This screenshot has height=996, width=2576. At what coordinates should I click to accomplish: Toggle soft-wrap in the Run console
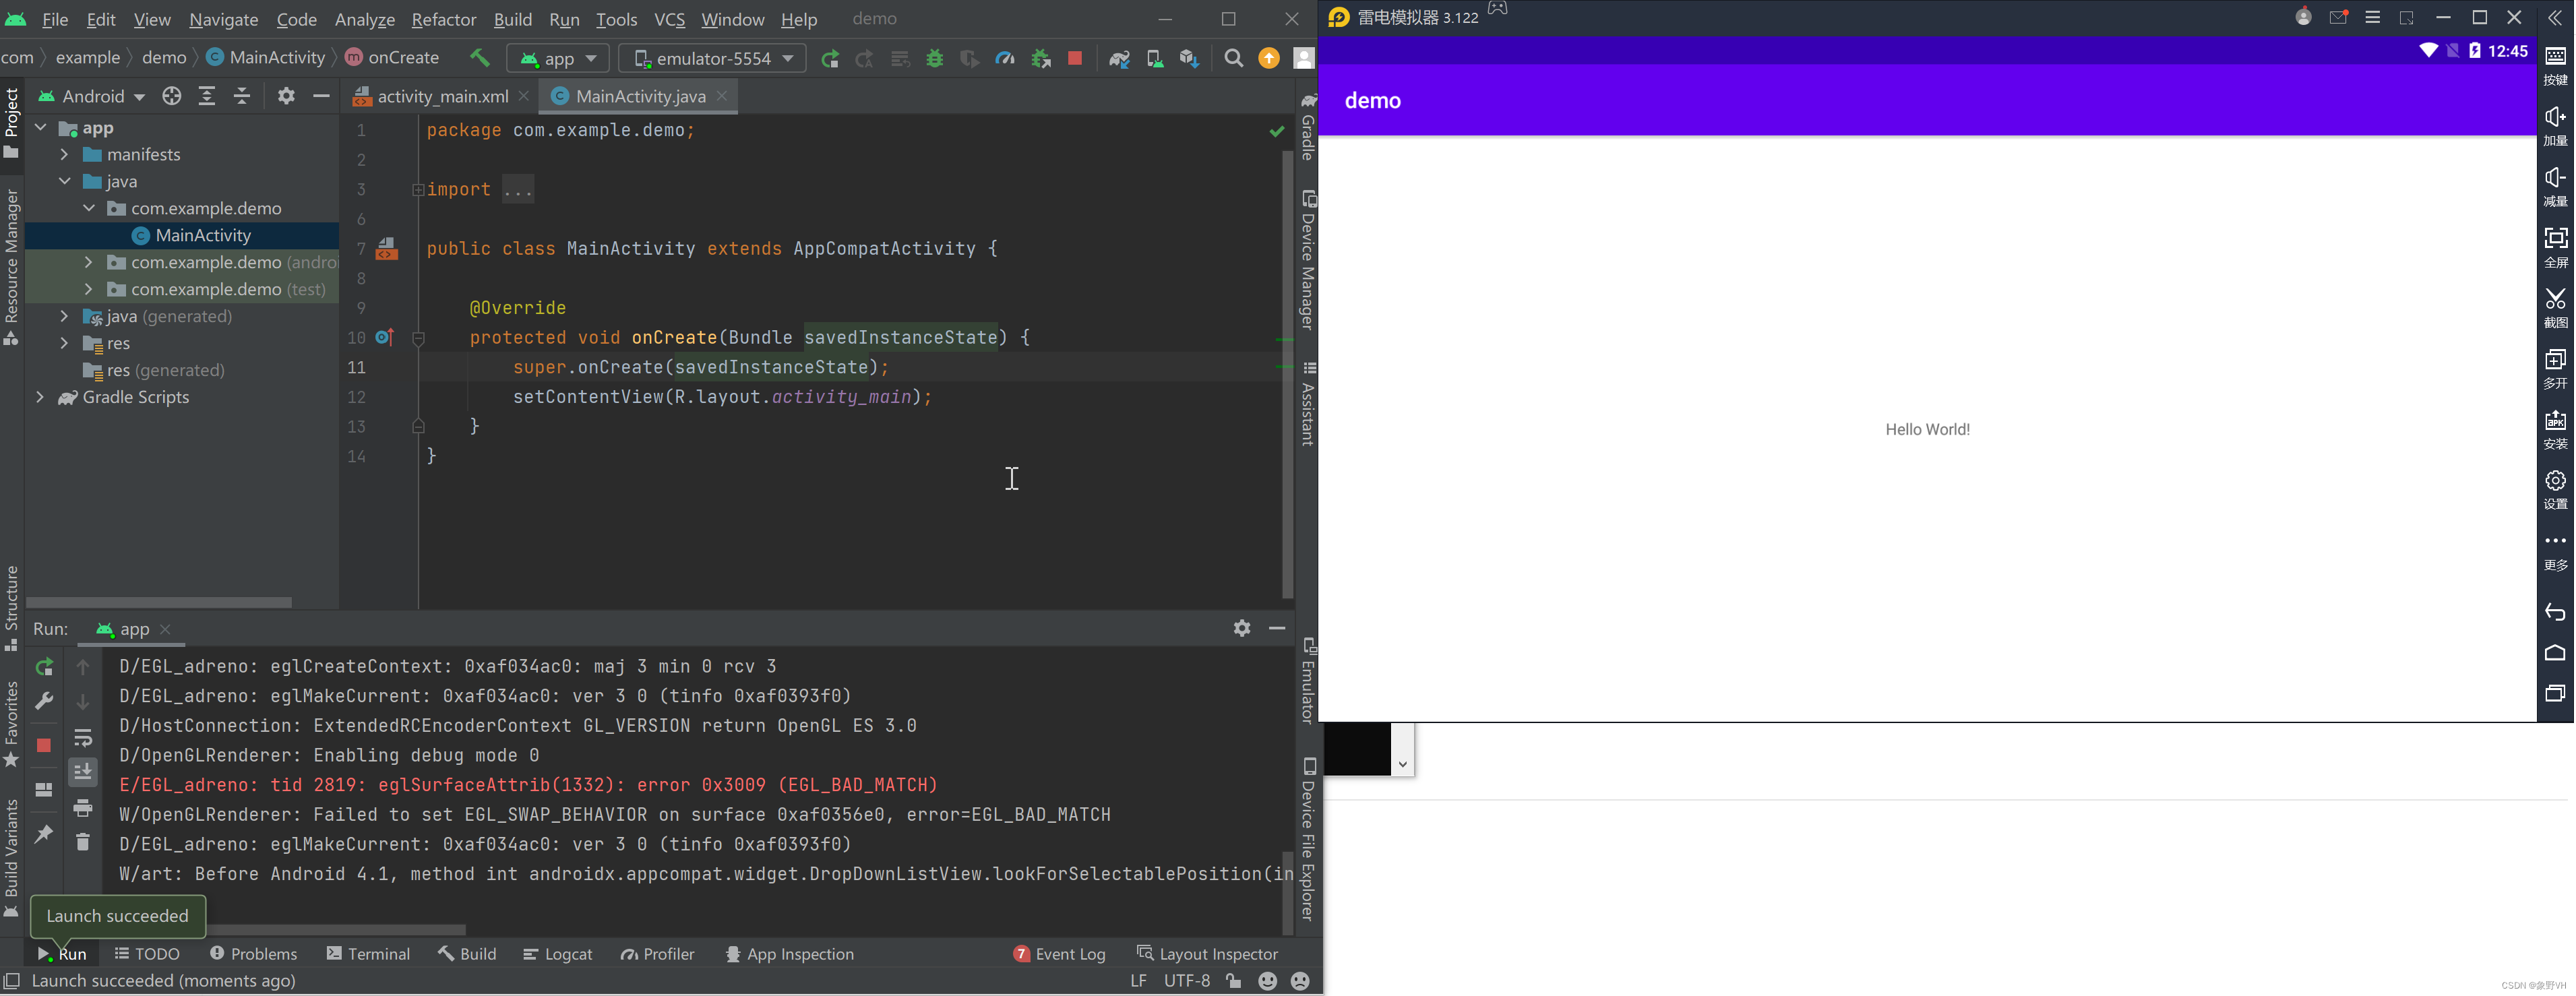click(x=83, y=738)
